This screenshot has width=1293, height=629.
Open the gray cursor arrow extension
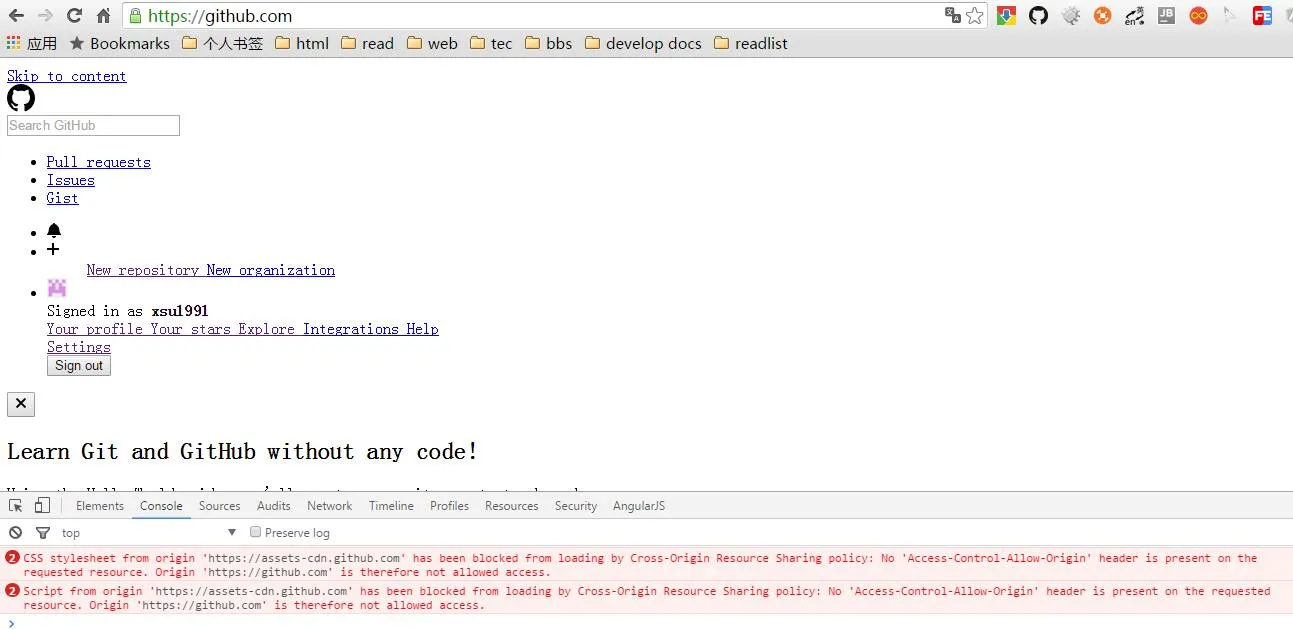tap(1230, 16)
